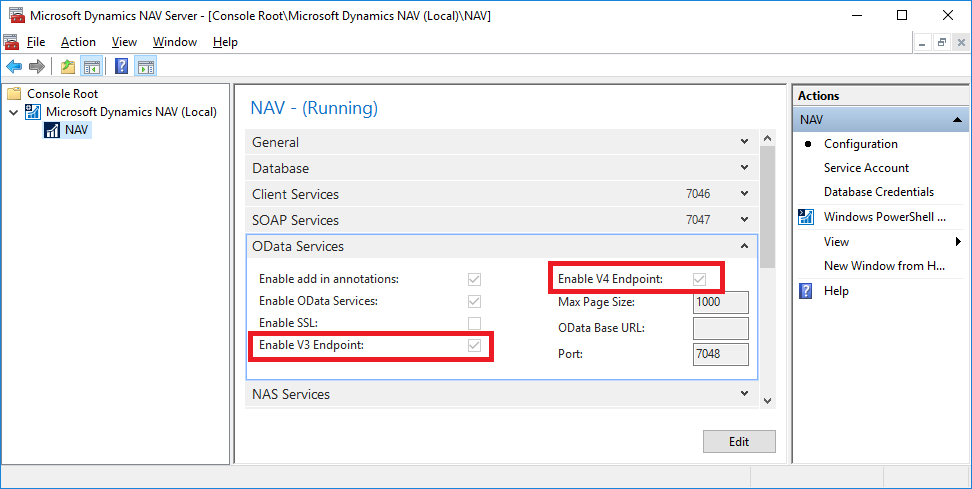Open the View menu in menu bar
The width and height of the screenshot is (972, 489).
(124, 42)
